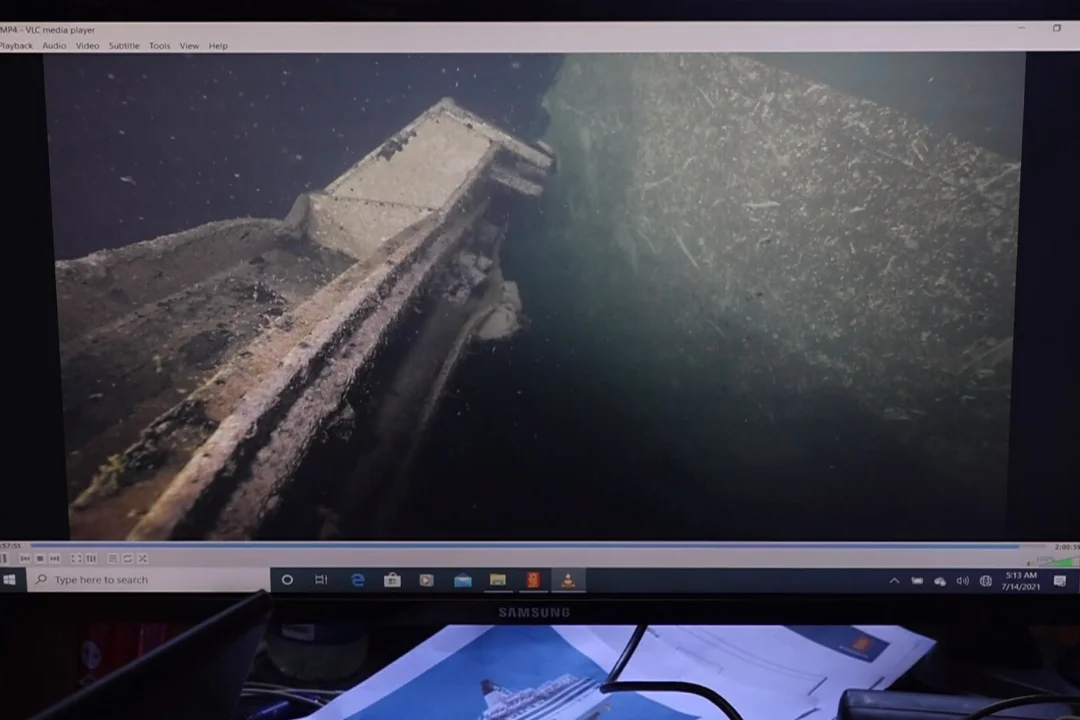Skip to next media in VLC

[55, 558]
